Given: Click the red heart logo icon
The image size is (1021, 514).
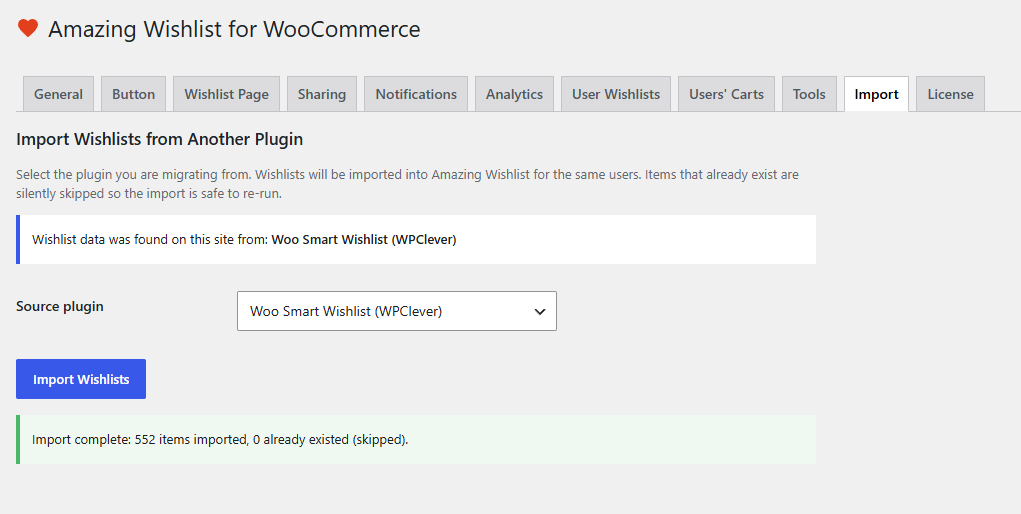Looking at the screenshot, I should pos(27,29).
